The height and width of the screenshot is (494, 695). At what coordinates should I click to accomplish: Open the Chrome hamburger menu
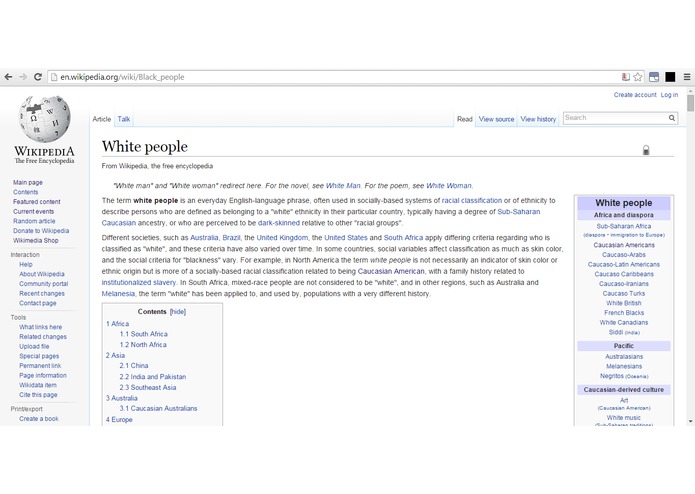click(687, 77)
